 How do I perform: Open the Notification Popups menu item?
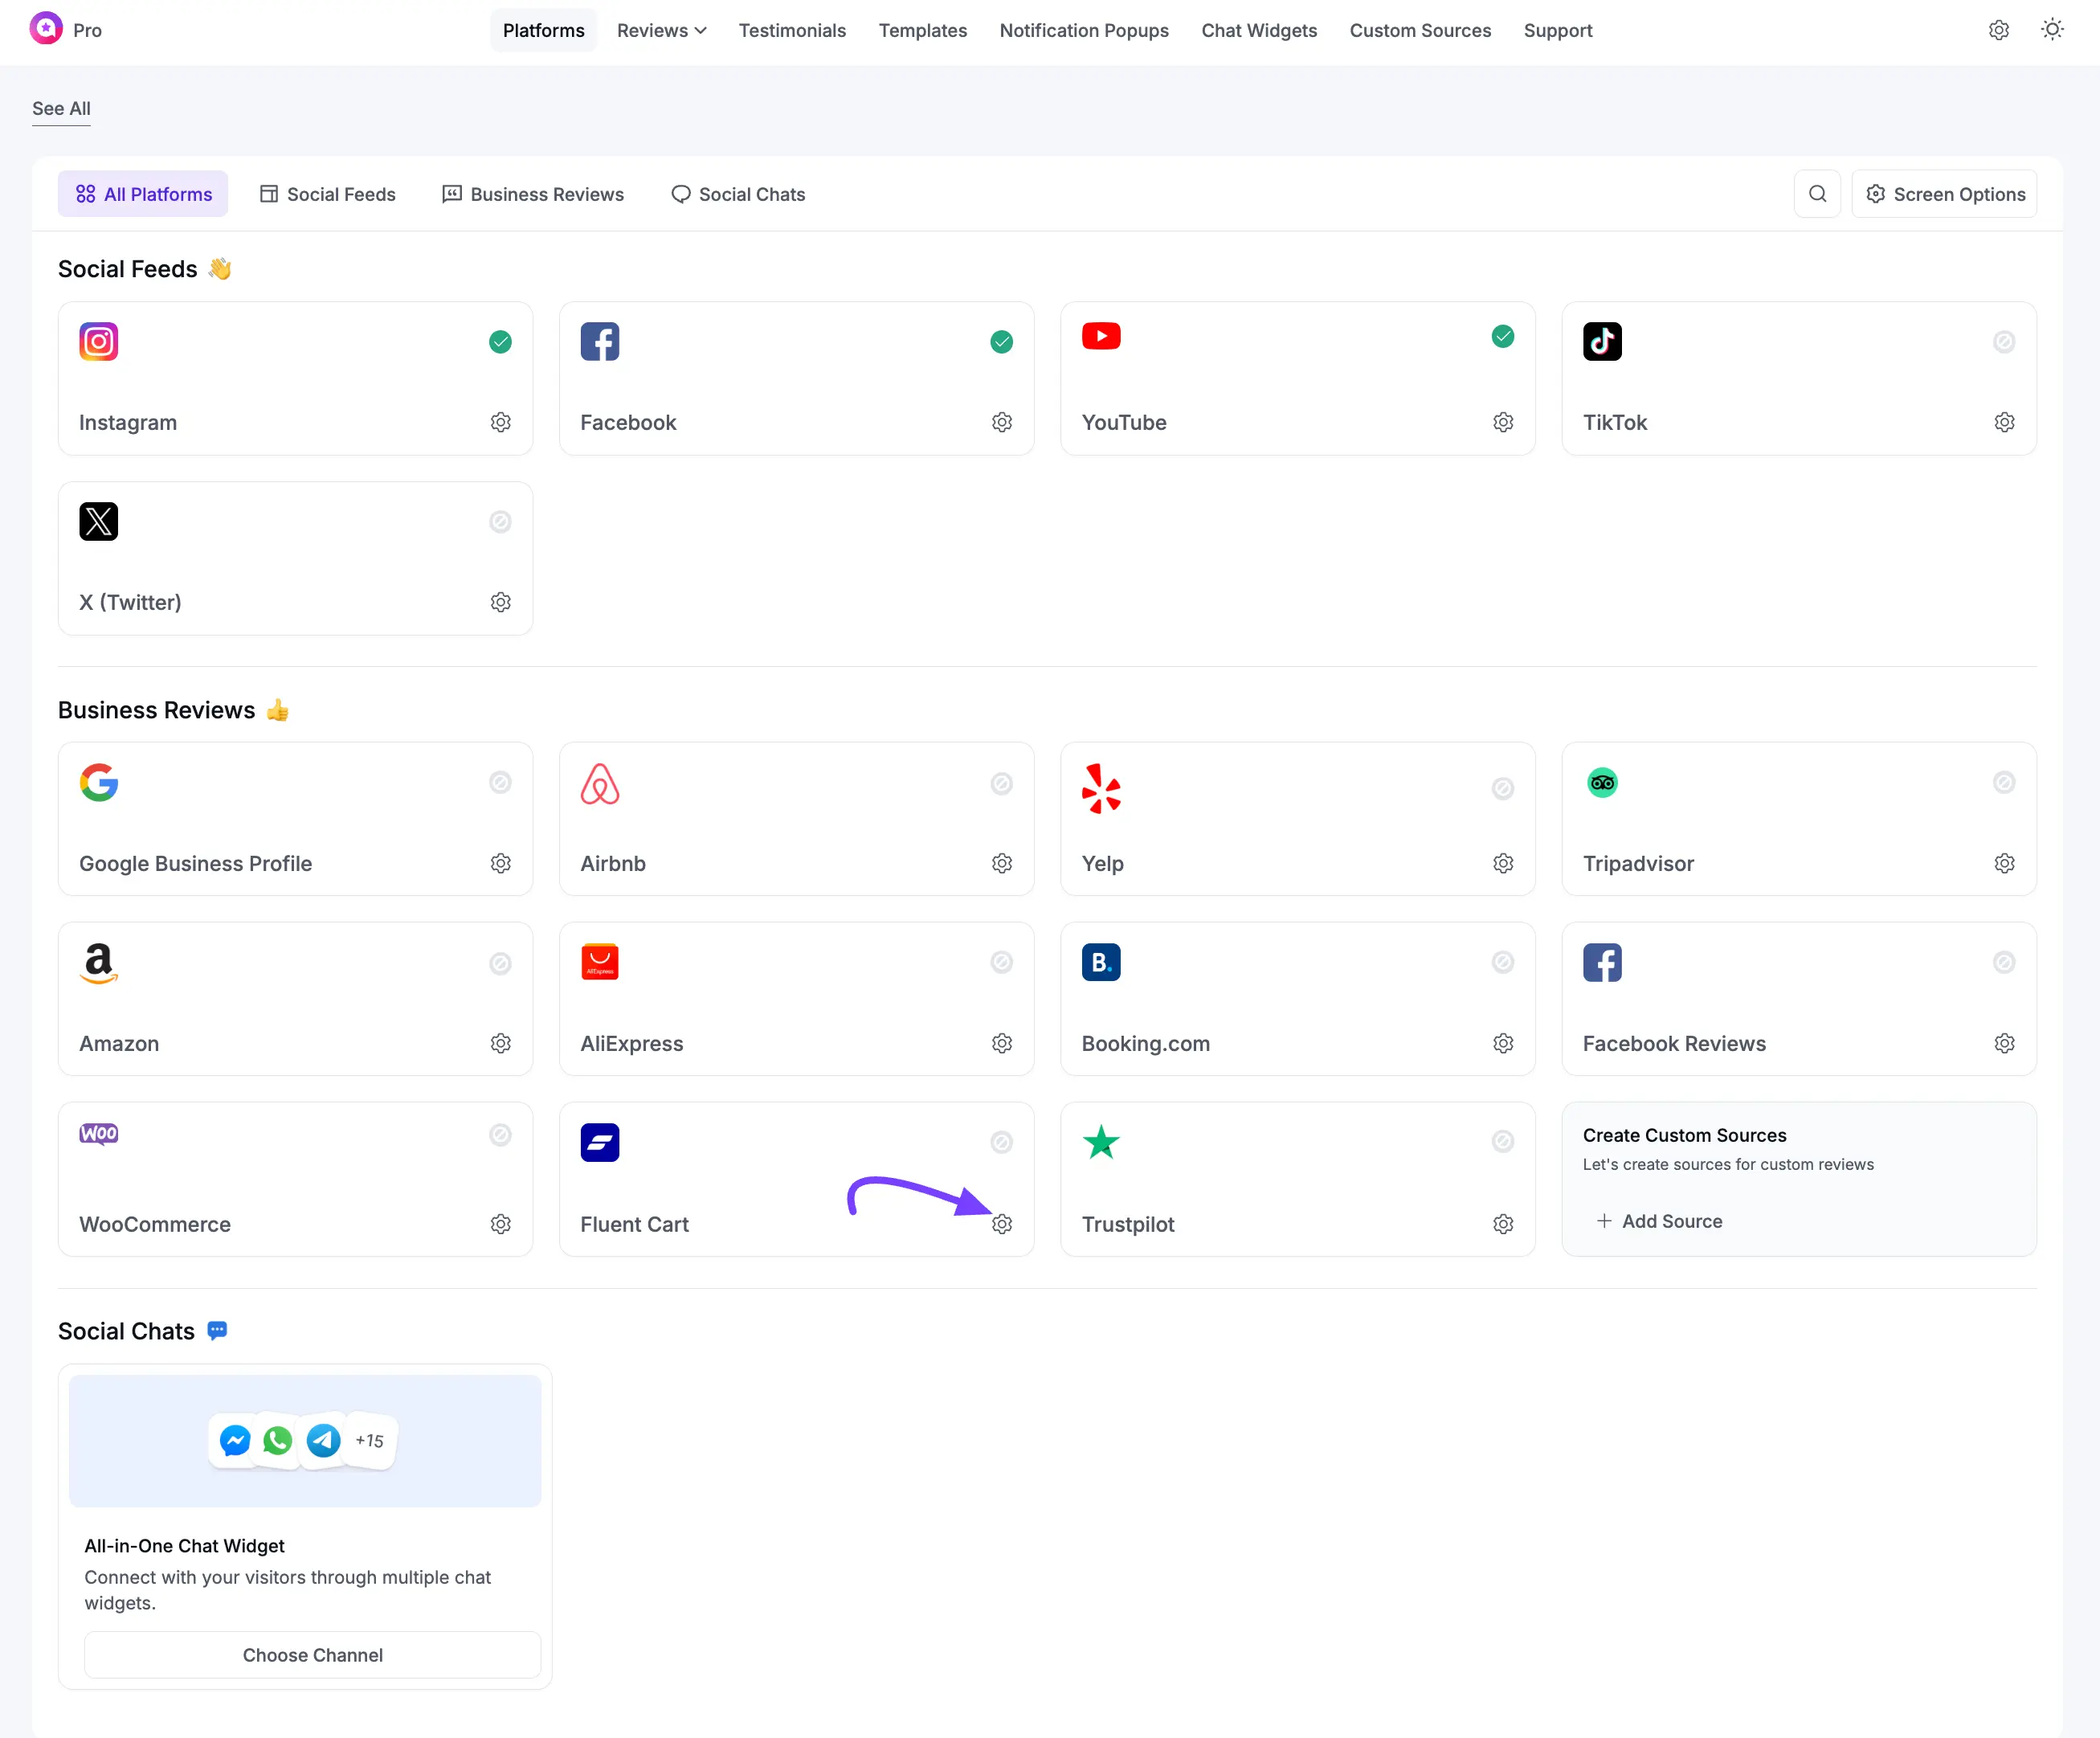pos(1084,30)
